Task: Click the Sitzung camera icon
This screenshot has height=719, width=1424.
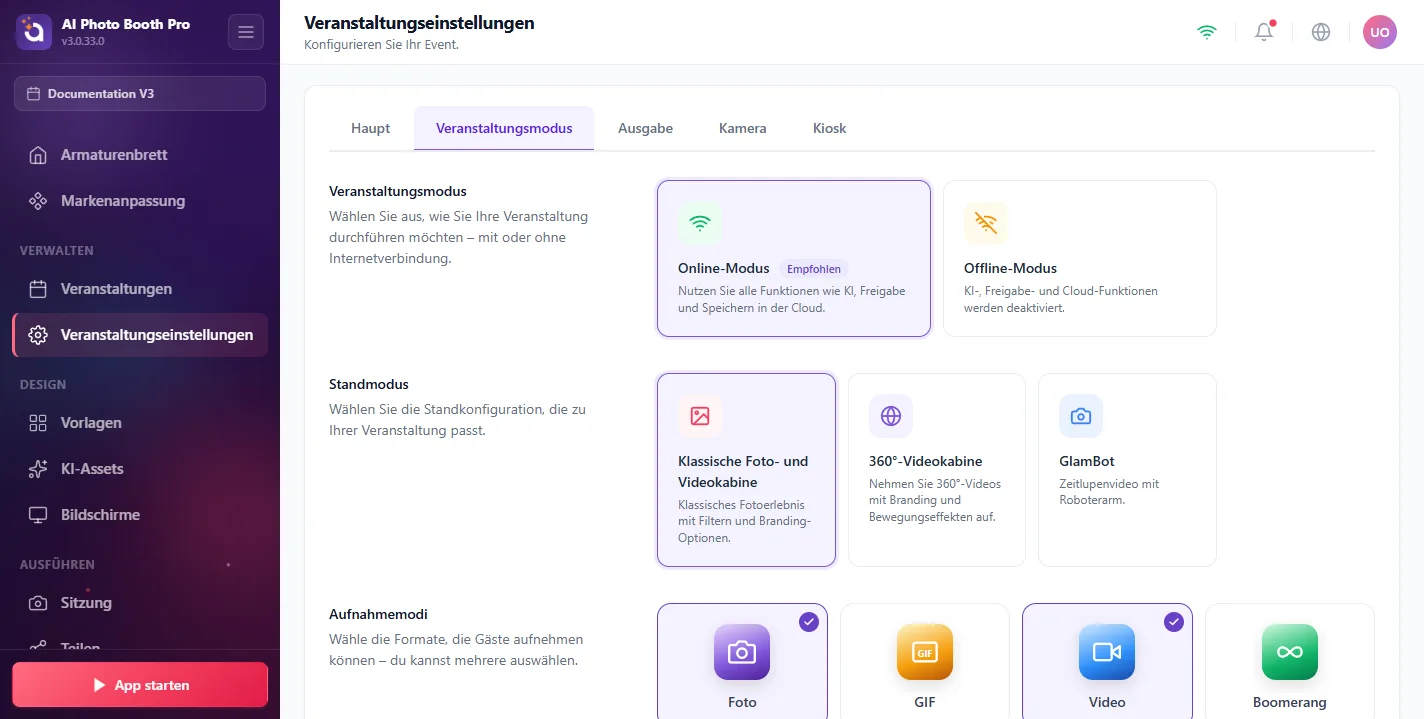Action: pyautogui.click(x=38, y=603)
